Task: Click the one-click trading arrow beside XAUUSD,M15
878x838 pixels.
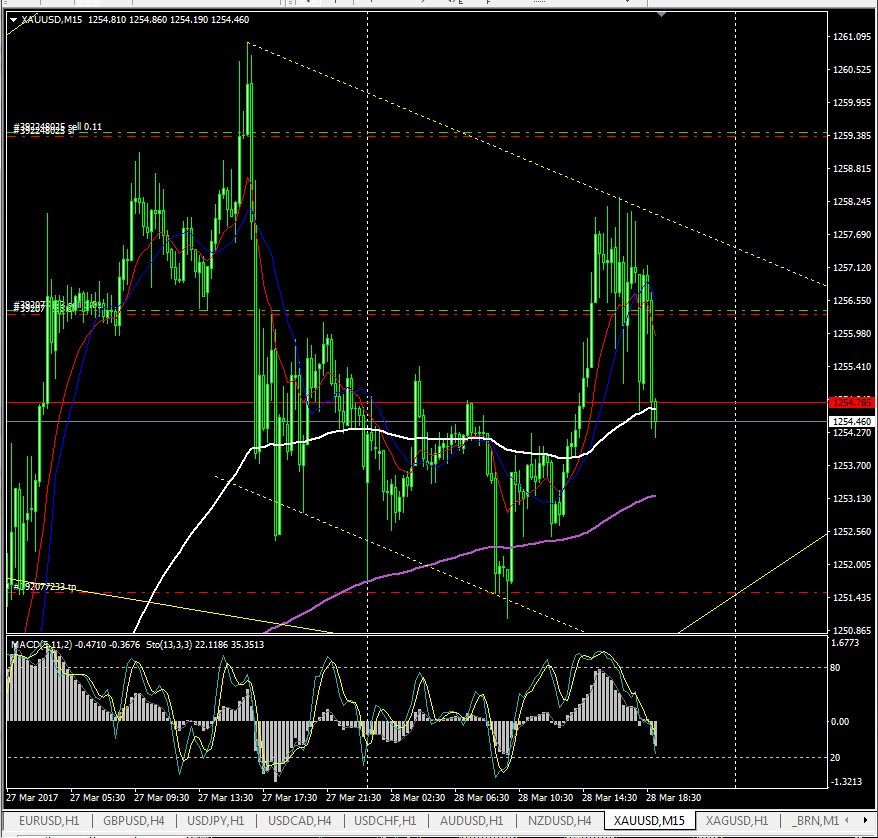Action: (13, 20)
